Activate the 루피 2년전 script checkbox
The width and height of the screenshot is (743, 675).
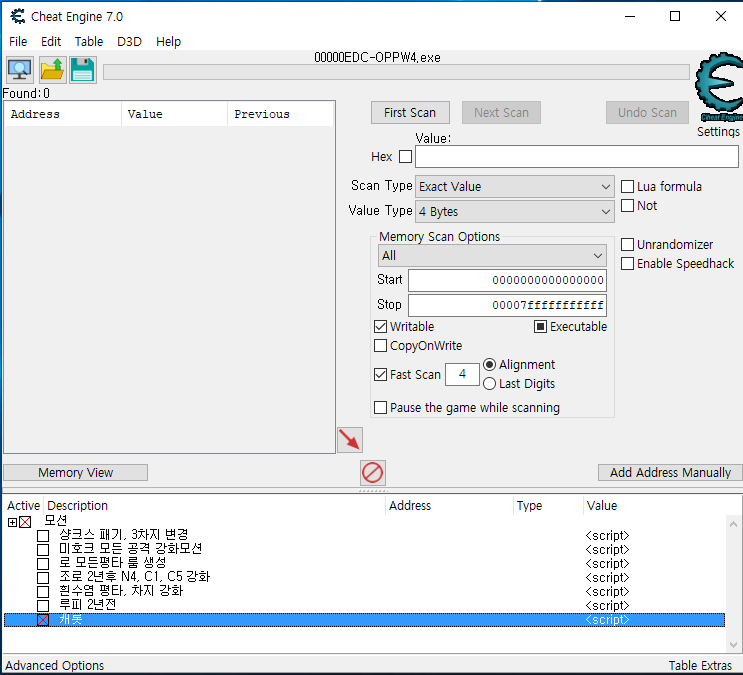coord(43,606)
